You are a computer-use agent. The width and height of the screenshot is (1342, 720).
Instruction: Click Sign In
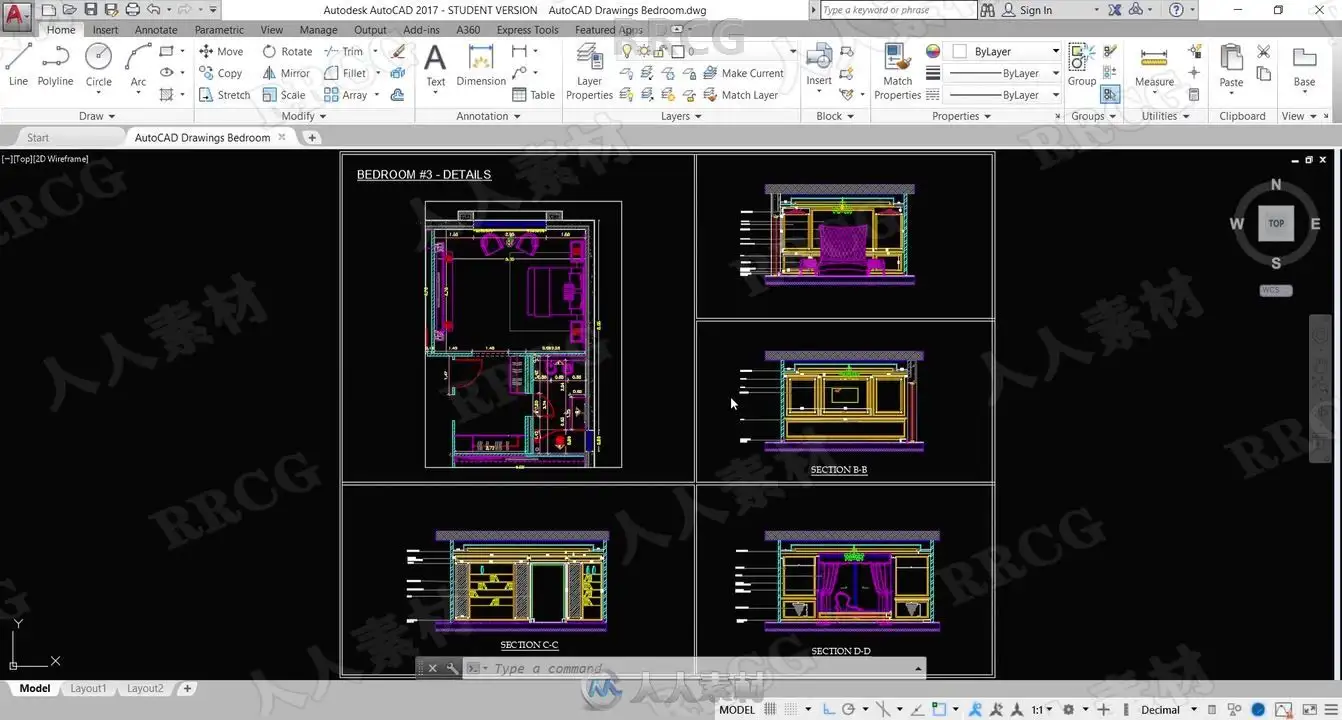[1036, 10]
